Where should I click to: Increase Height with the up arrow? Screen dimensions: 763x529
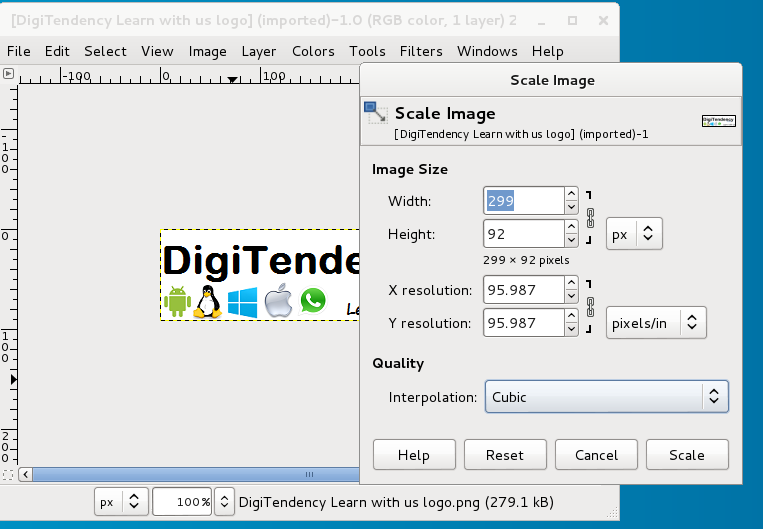point(571,227)
